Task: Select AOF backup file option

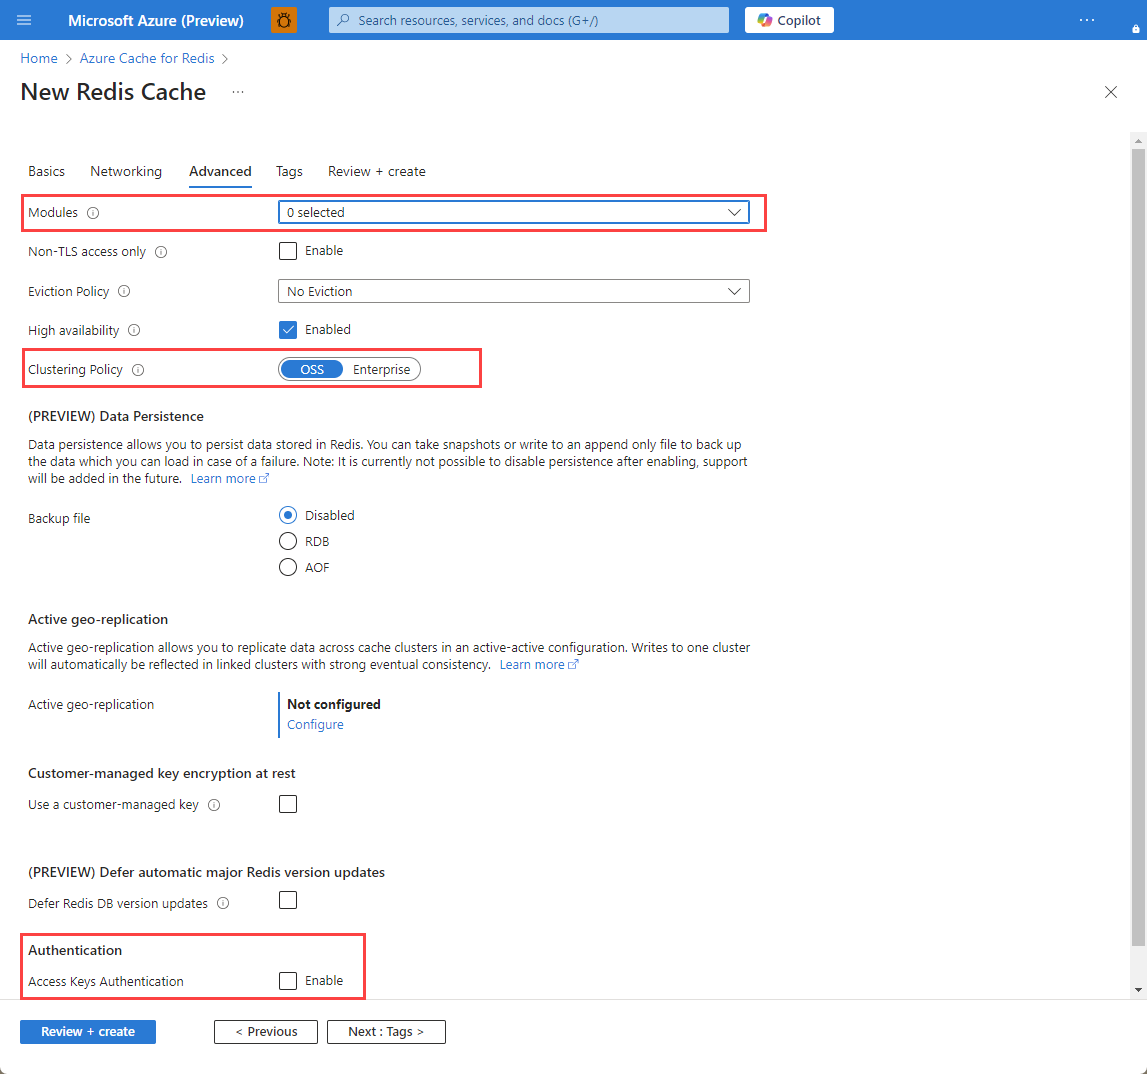Action: pos(288,567)
